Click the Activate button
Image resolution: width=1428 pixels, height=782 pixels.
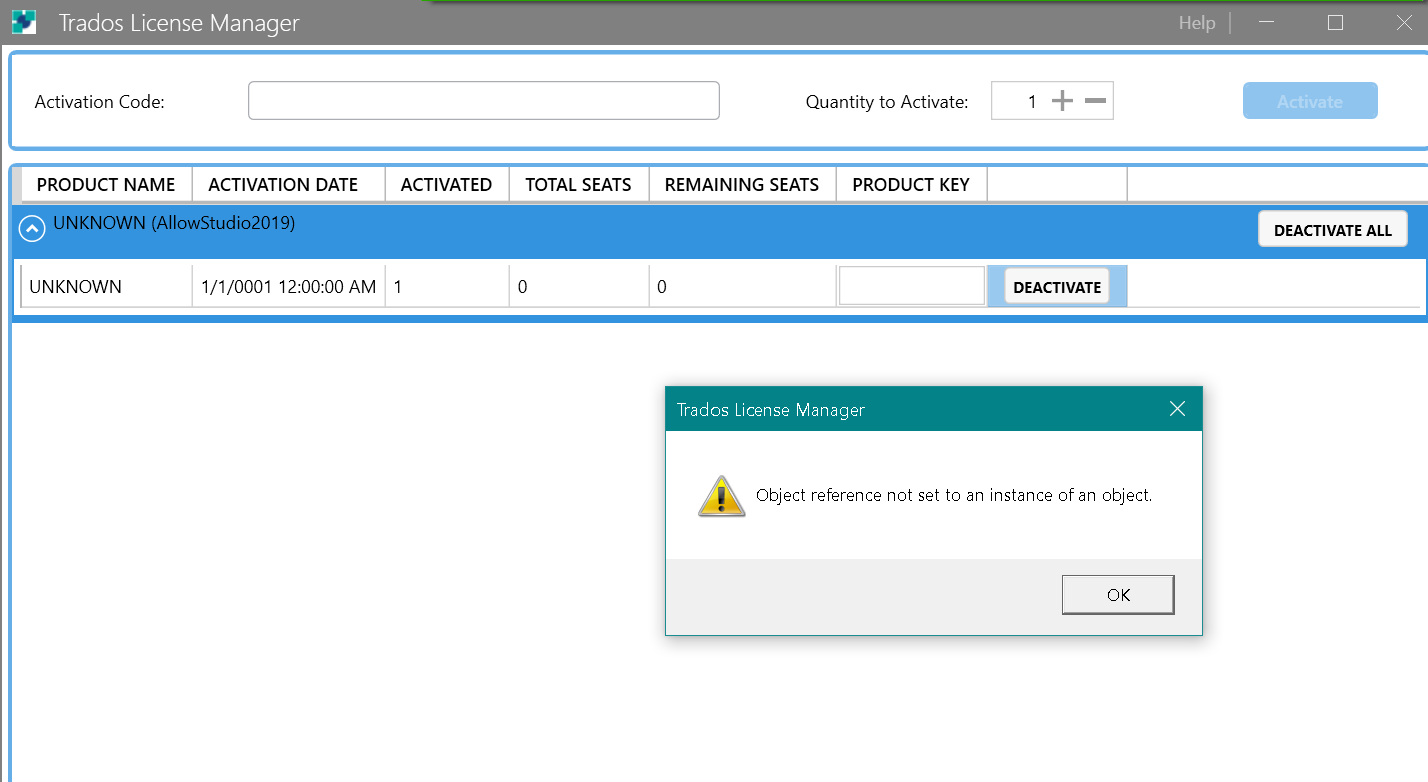(1310, 101)
